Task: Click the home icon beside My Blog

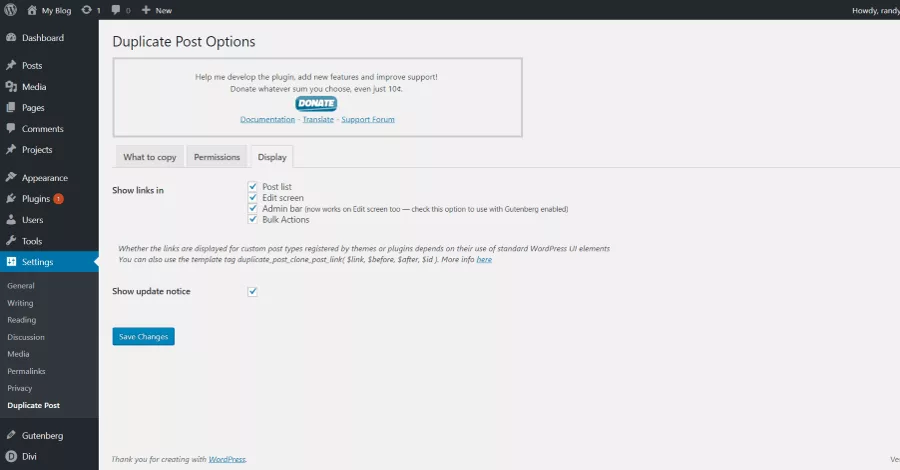Action: coord(32,10)
